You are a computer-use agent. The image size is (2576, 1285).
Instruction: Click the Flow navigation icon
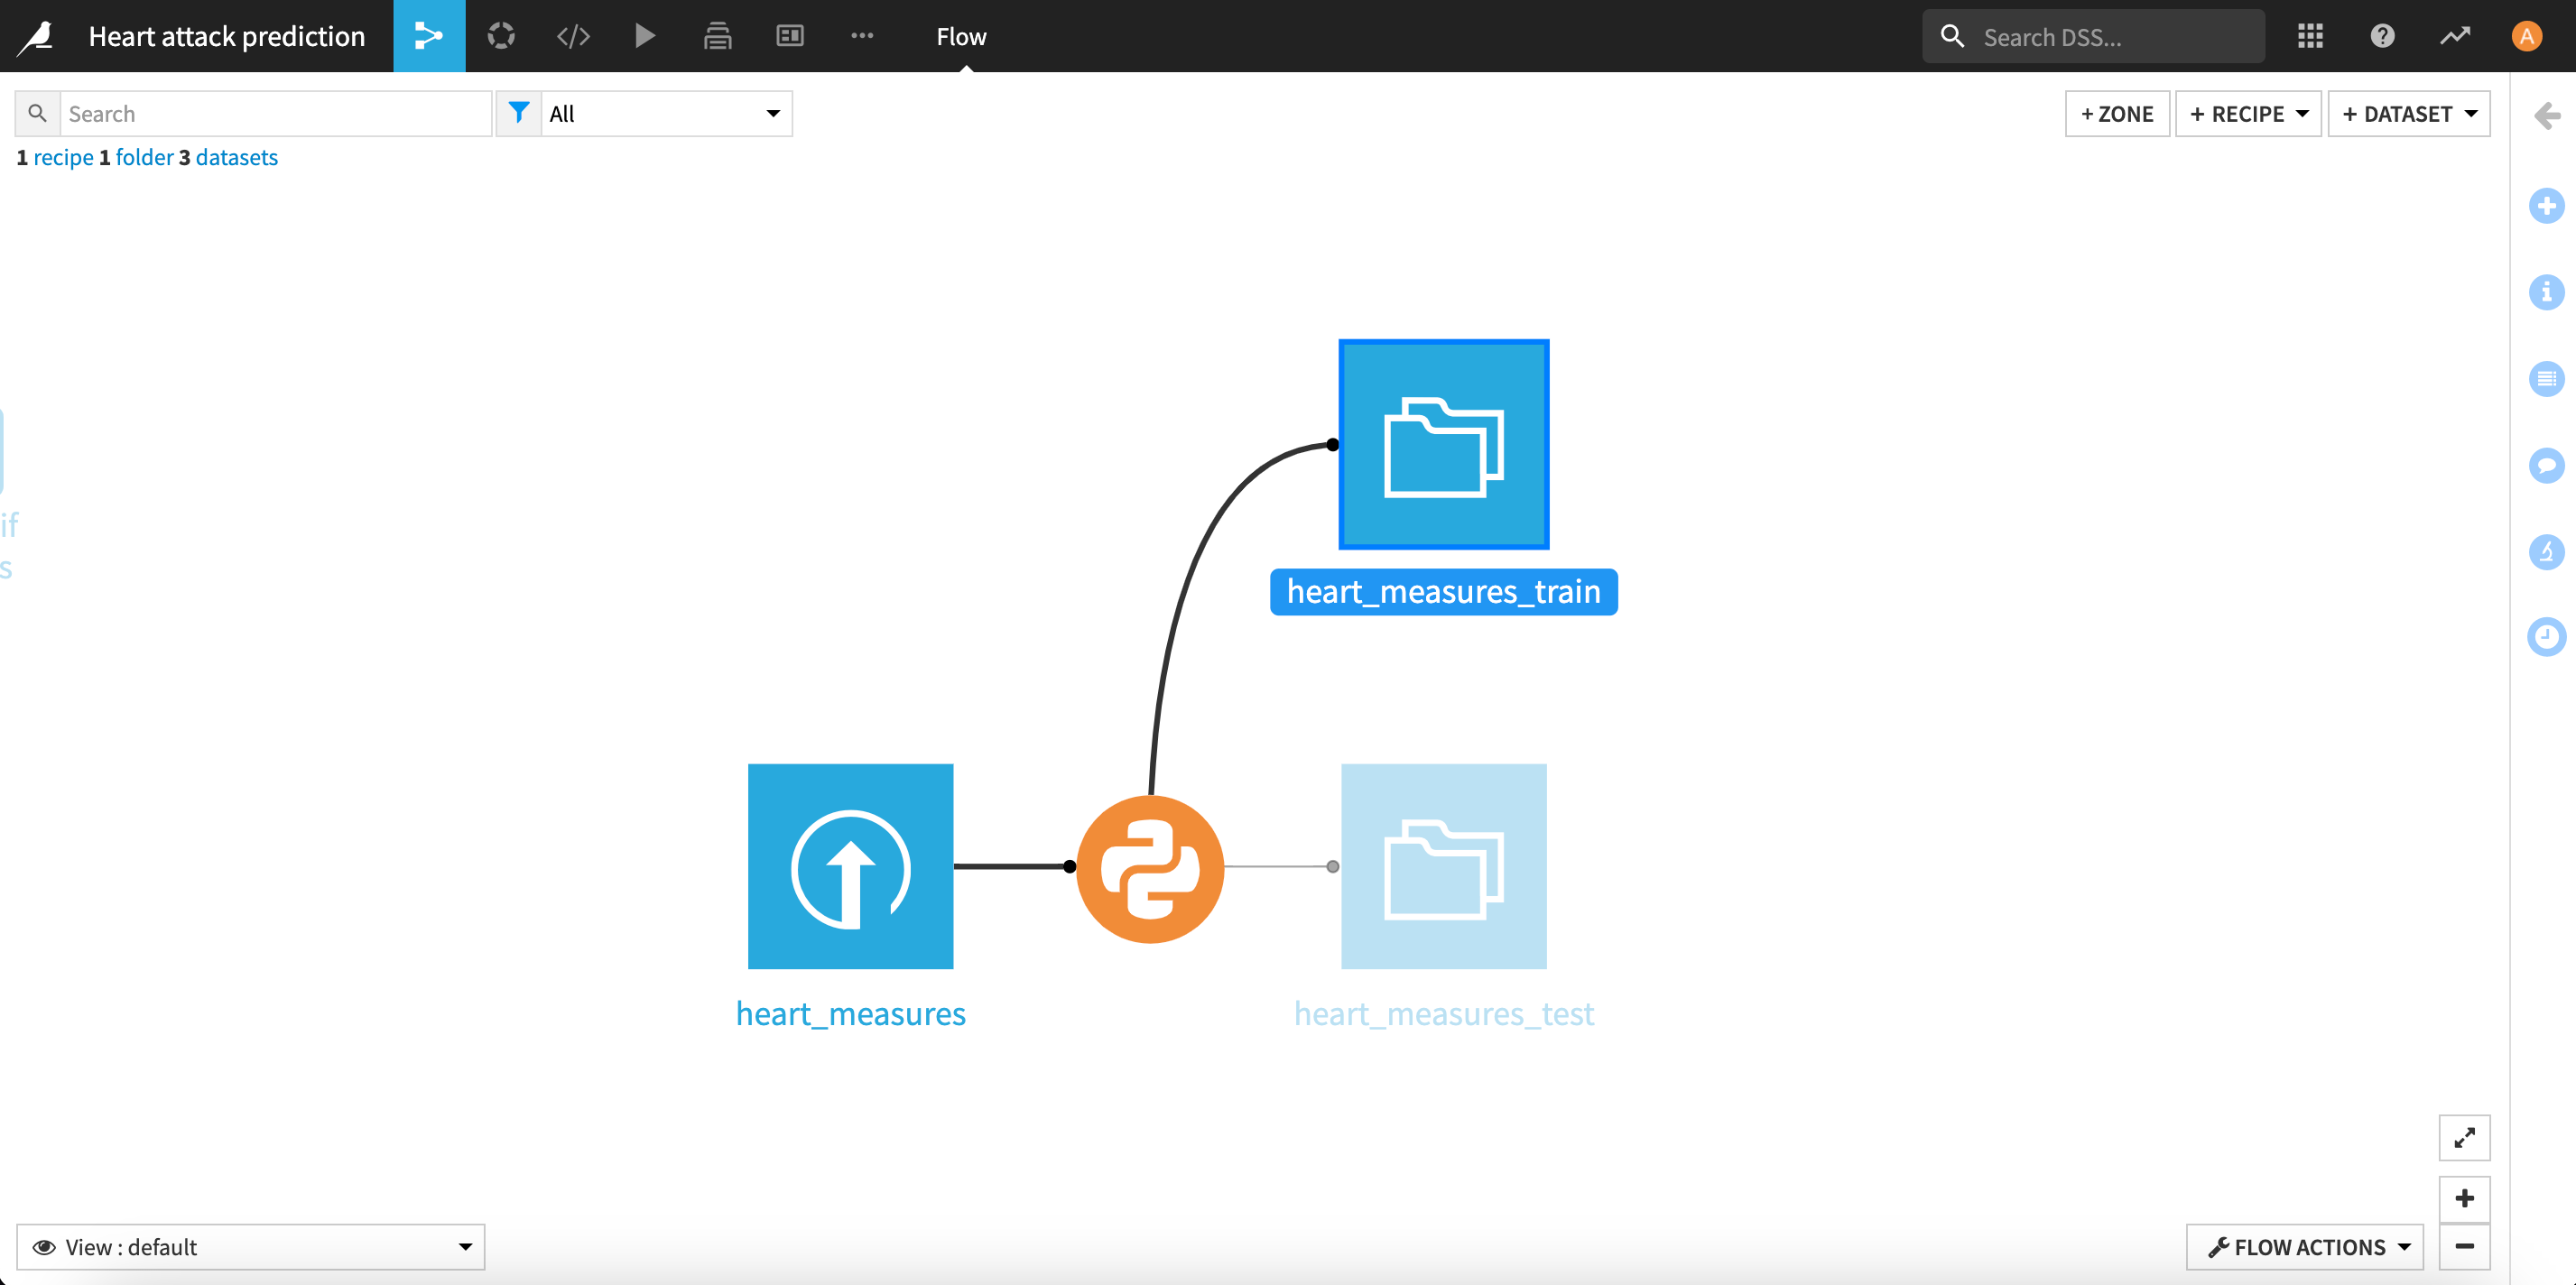click(x=429, y=36)
